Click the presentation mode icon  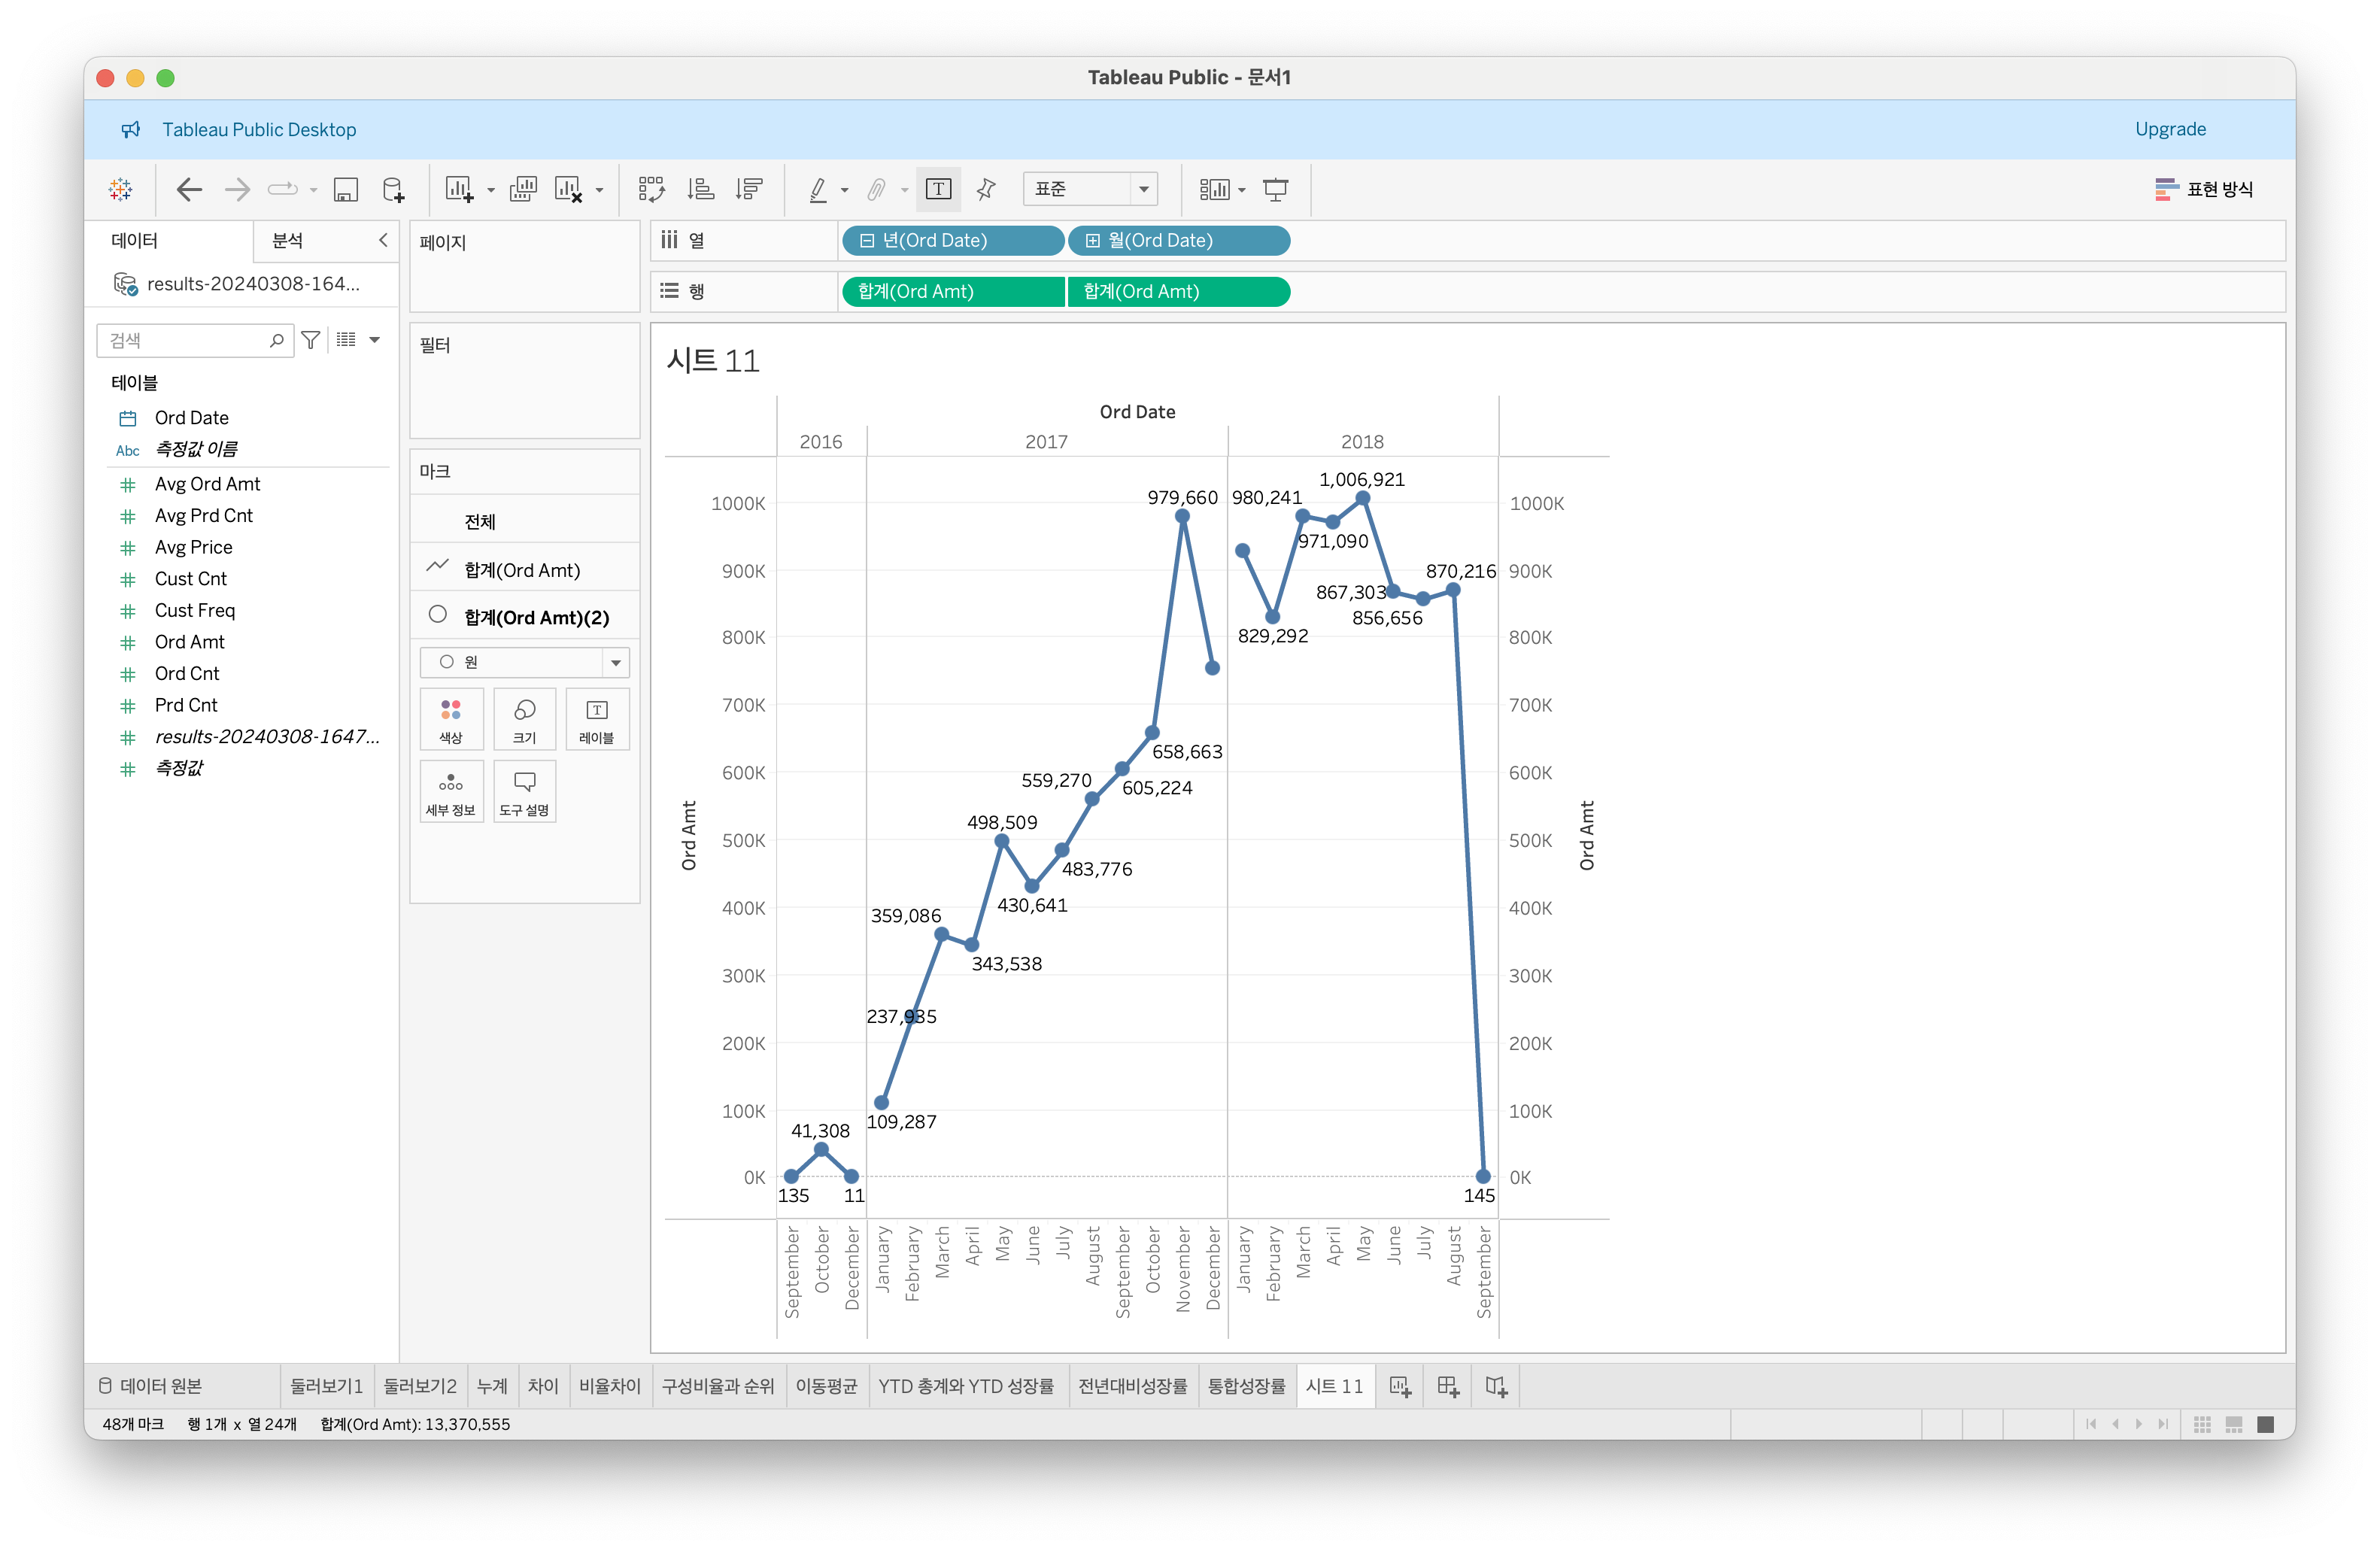pos(1275,189)
